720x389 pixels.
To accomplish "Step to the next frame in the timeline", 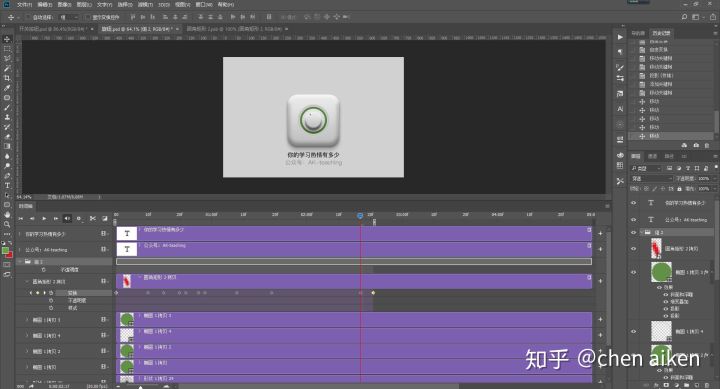I will tap(56, 219).
